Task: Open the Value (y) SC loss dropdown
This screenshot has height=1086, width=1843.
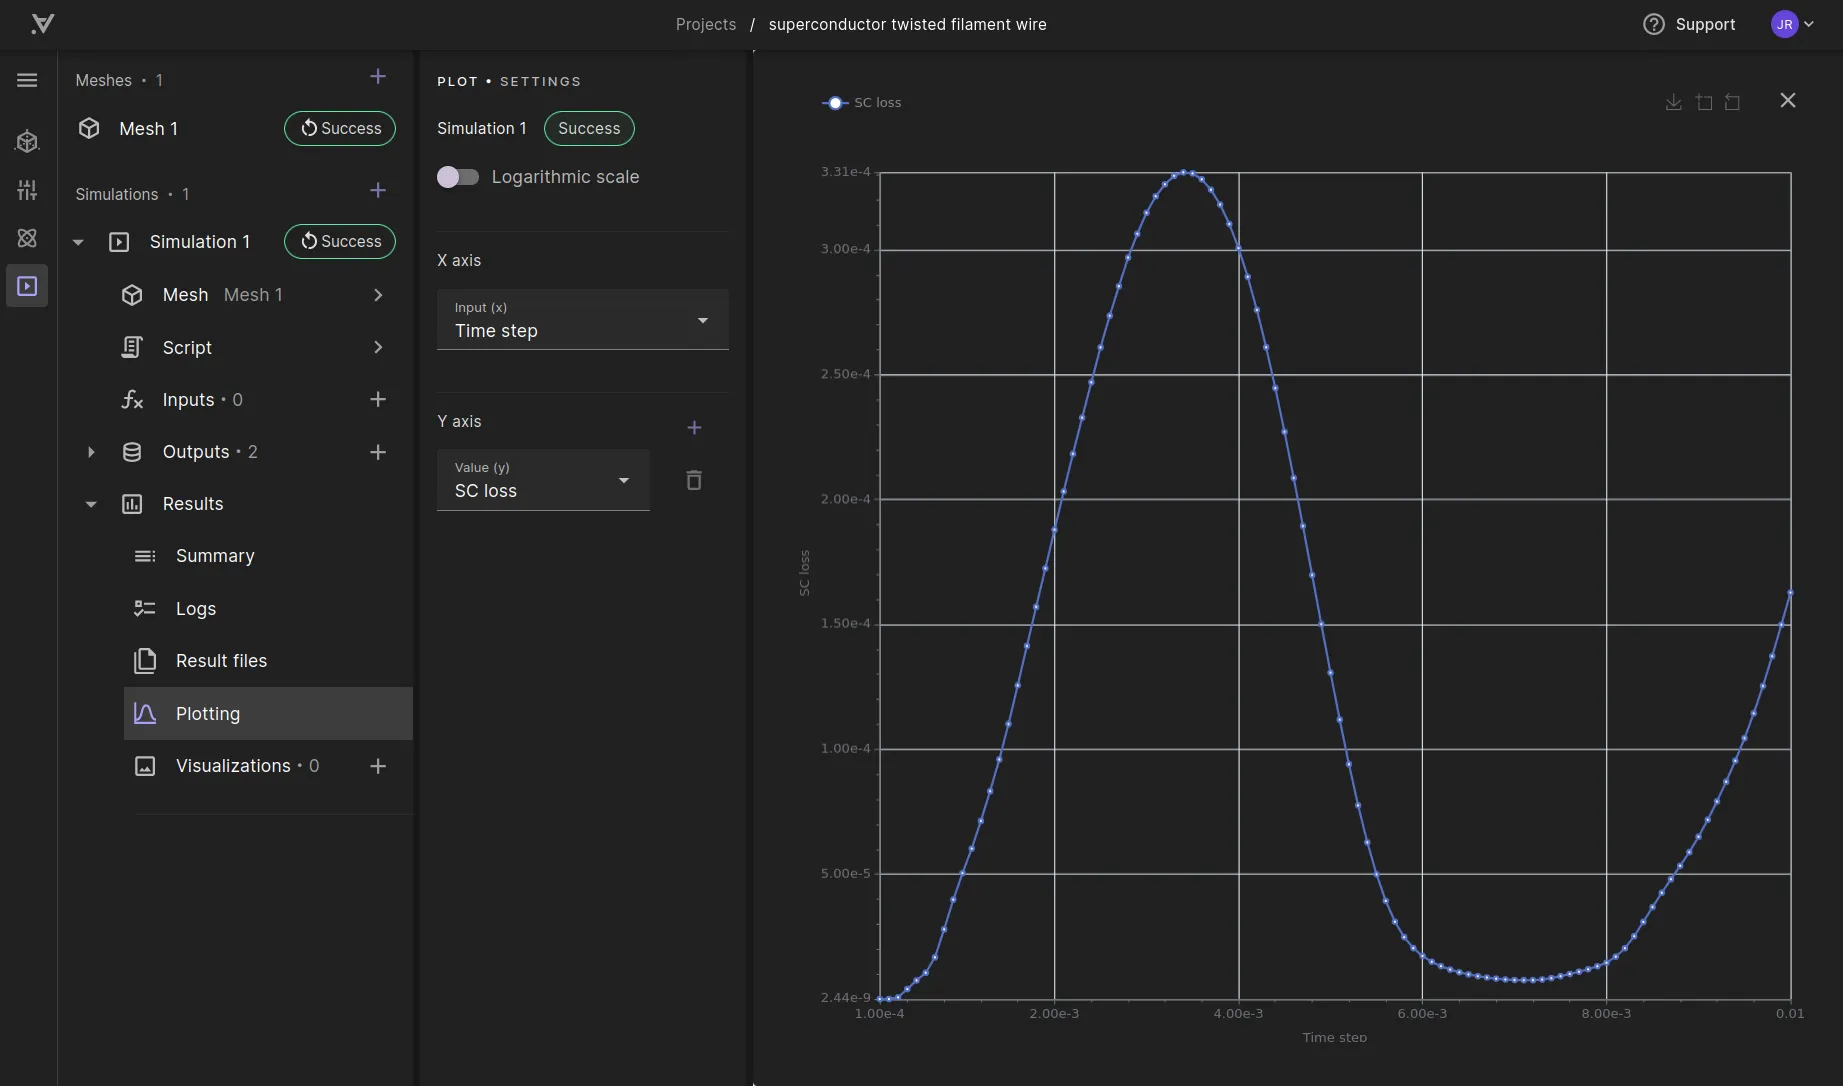Action: coord(543,480)
